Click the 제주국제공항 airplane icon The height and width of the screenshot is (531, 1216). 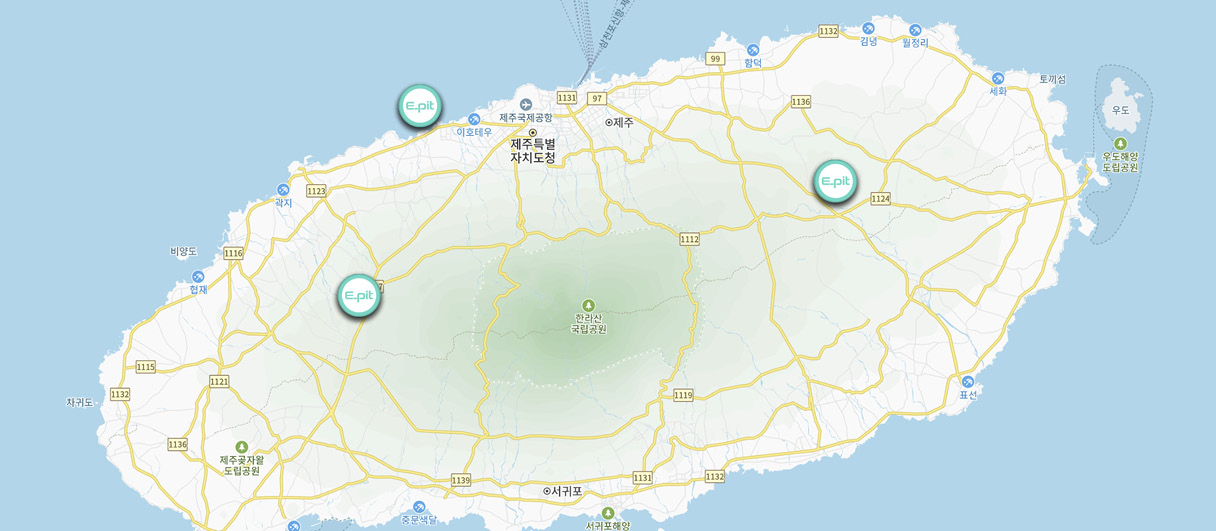click(x=526, y=104)
